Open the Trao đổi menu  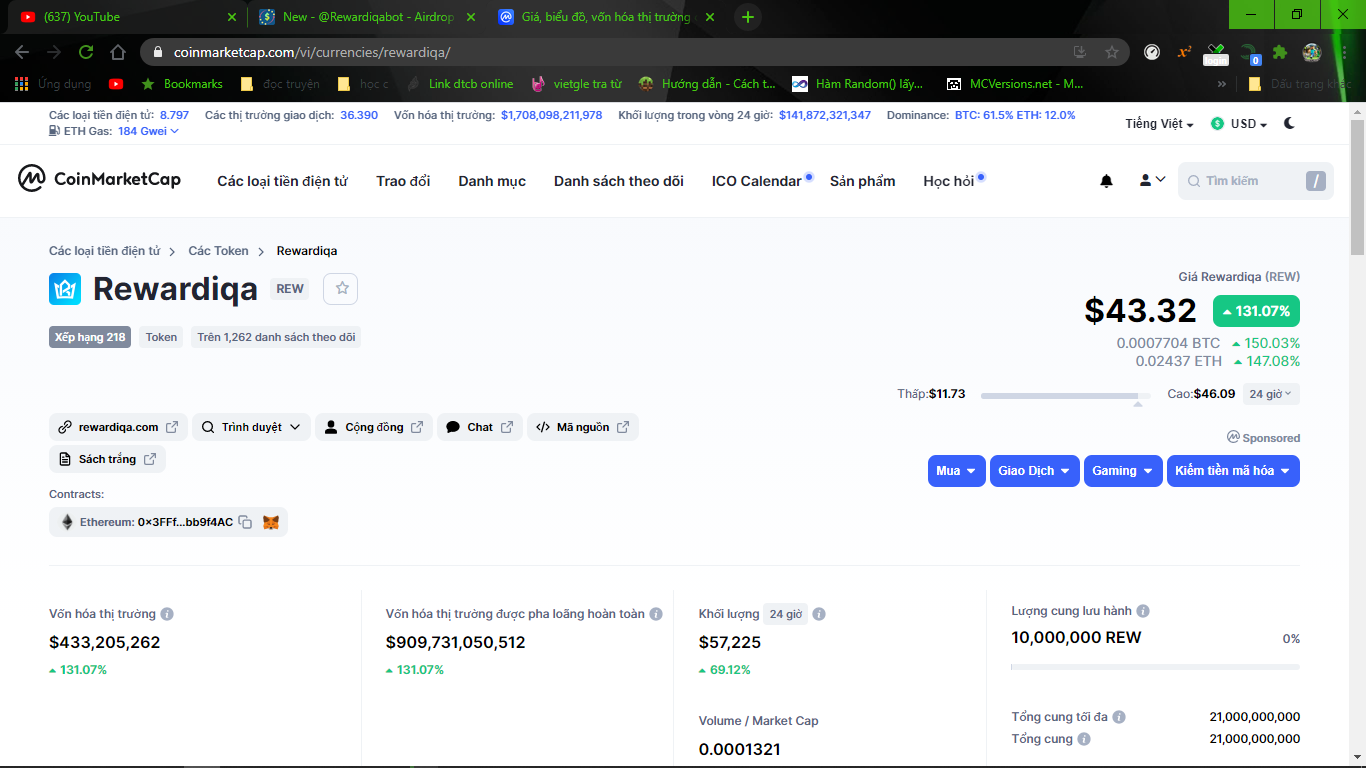(403, 181)
